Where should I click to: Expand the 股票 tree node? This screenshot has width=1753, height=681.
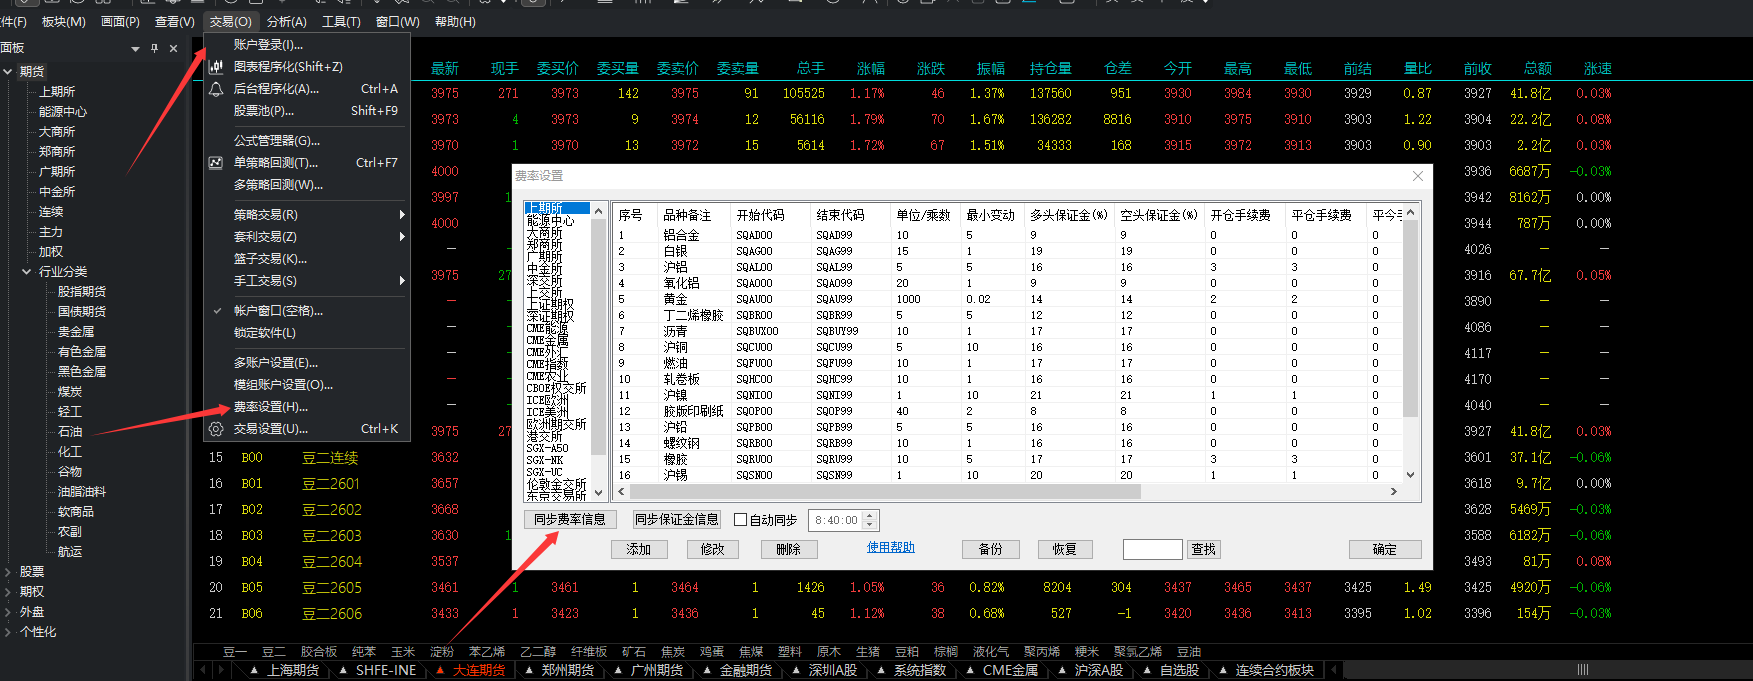coord(8,572)
